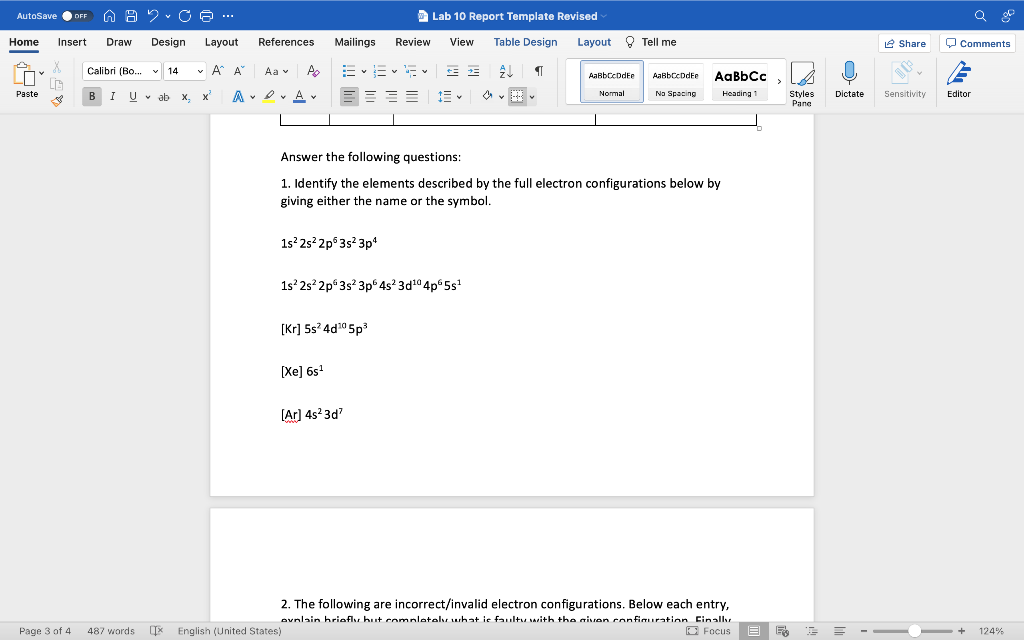Viewport: 1024px width, 640px height.
Task: Toggle underline formatting
Action: coord(131,96)
